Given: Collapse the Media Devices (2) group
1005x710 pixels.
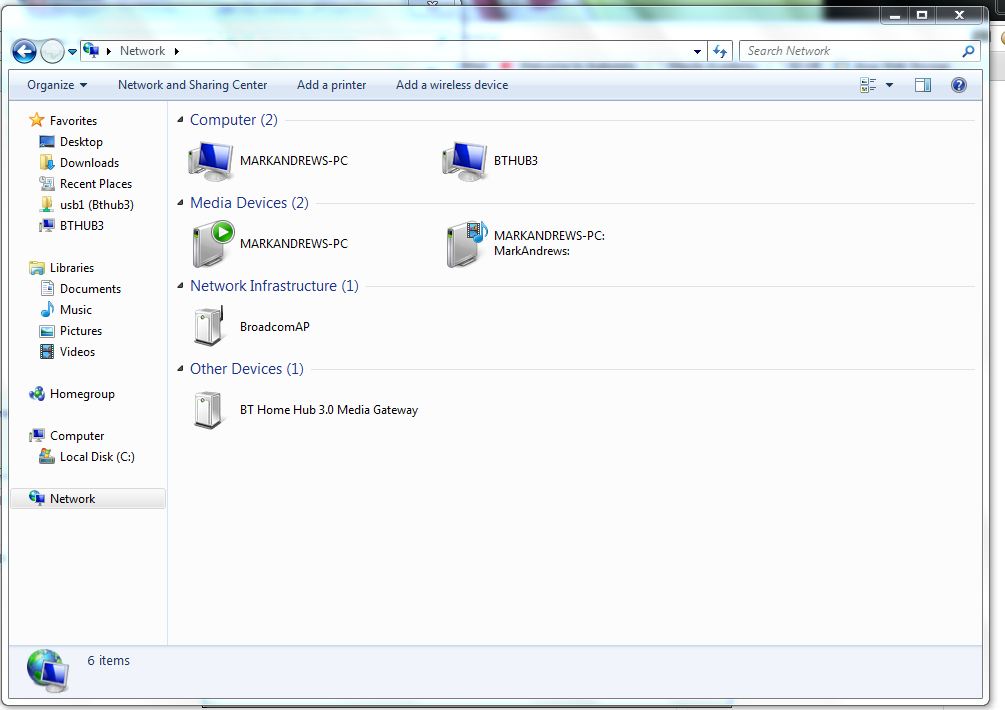Looking at the screenshot, I should tap(180, 203).
